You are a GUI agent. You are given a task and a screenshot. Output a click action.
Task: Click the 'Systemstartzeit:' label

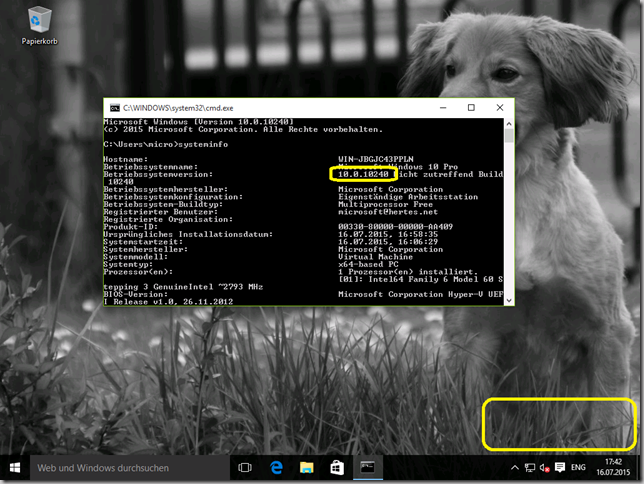(x=143, y=242)
